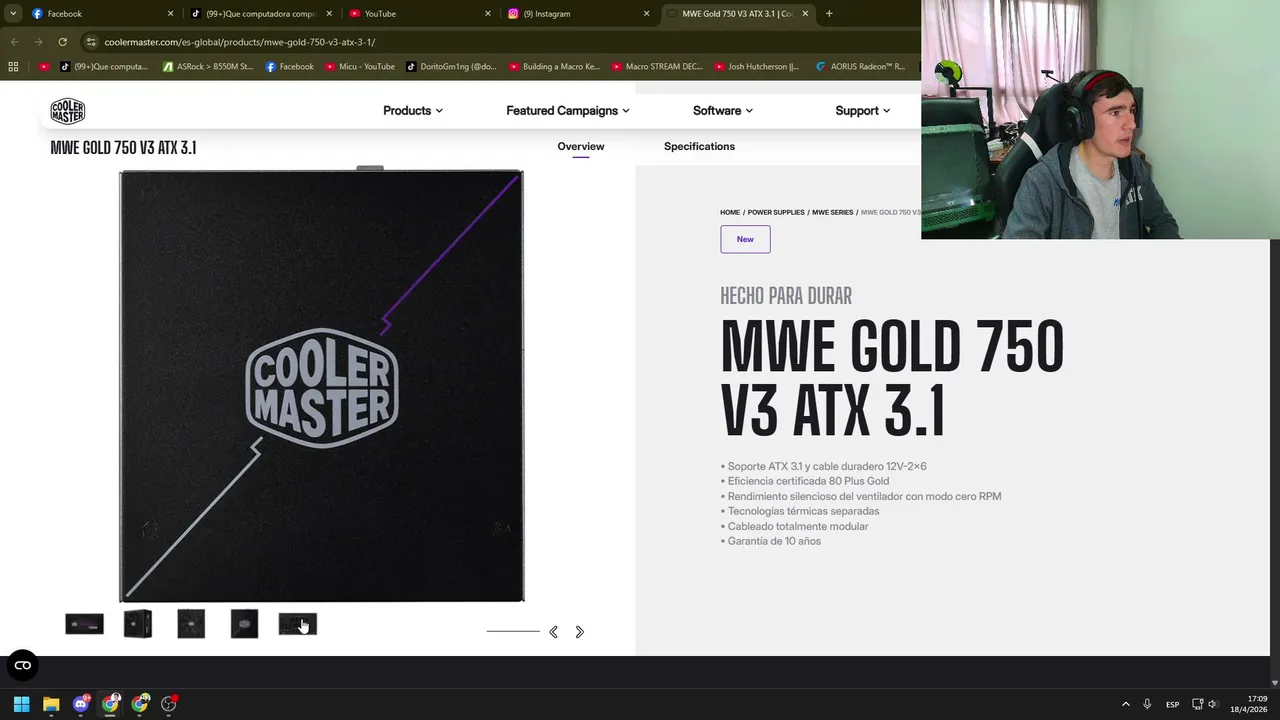Open the AORUS Radeon bookmark
The height and width of the screenshot is (720, 1280).
pos(860,67)
